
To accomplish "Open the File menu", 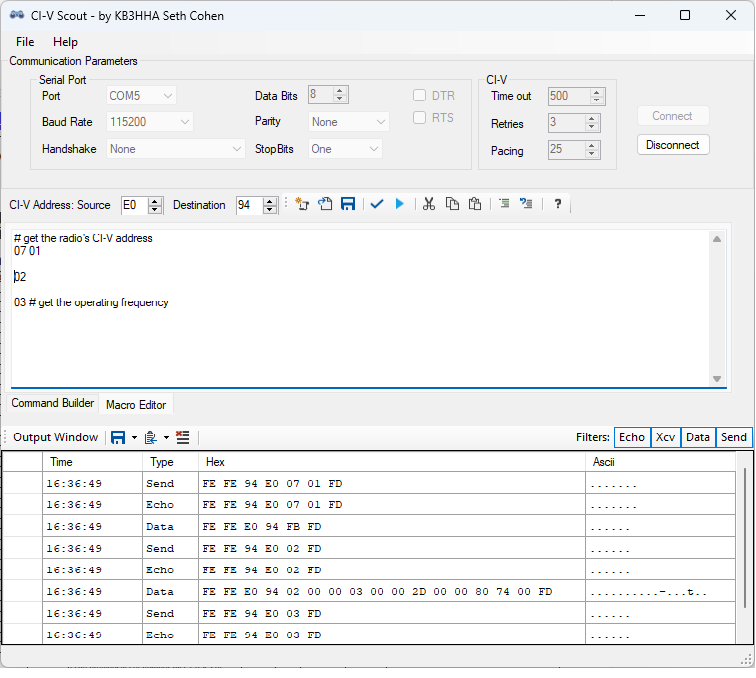I will (25, 42).
